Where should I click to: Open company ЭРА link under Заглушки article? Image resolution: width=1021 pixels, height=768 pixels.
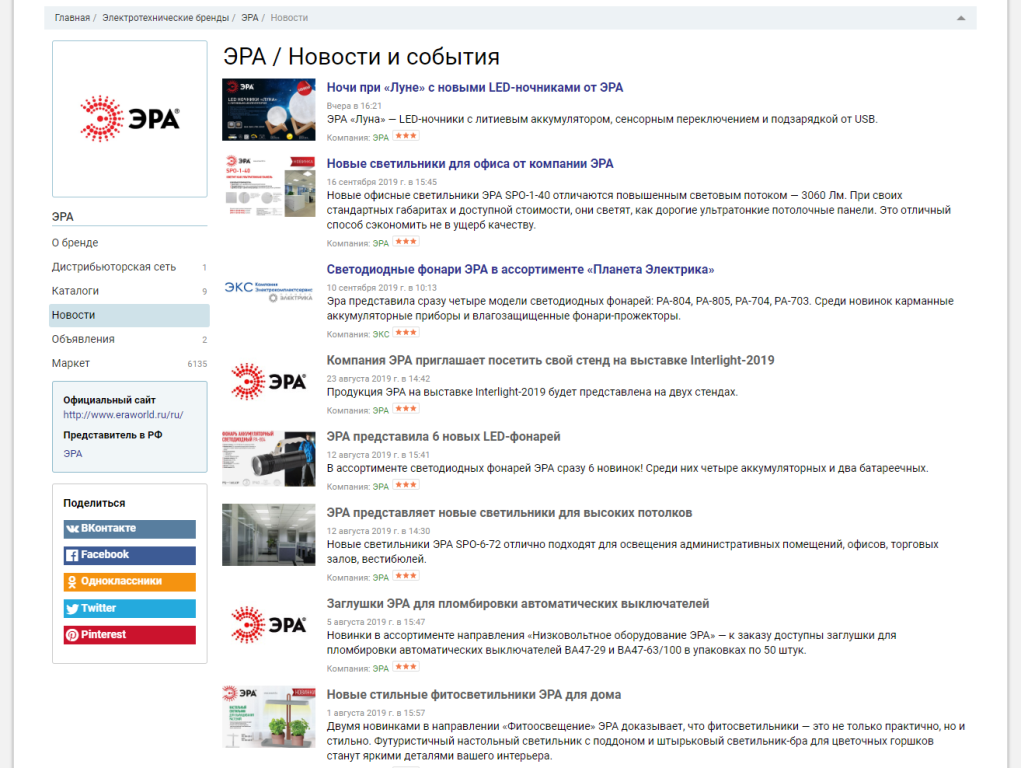380,669
